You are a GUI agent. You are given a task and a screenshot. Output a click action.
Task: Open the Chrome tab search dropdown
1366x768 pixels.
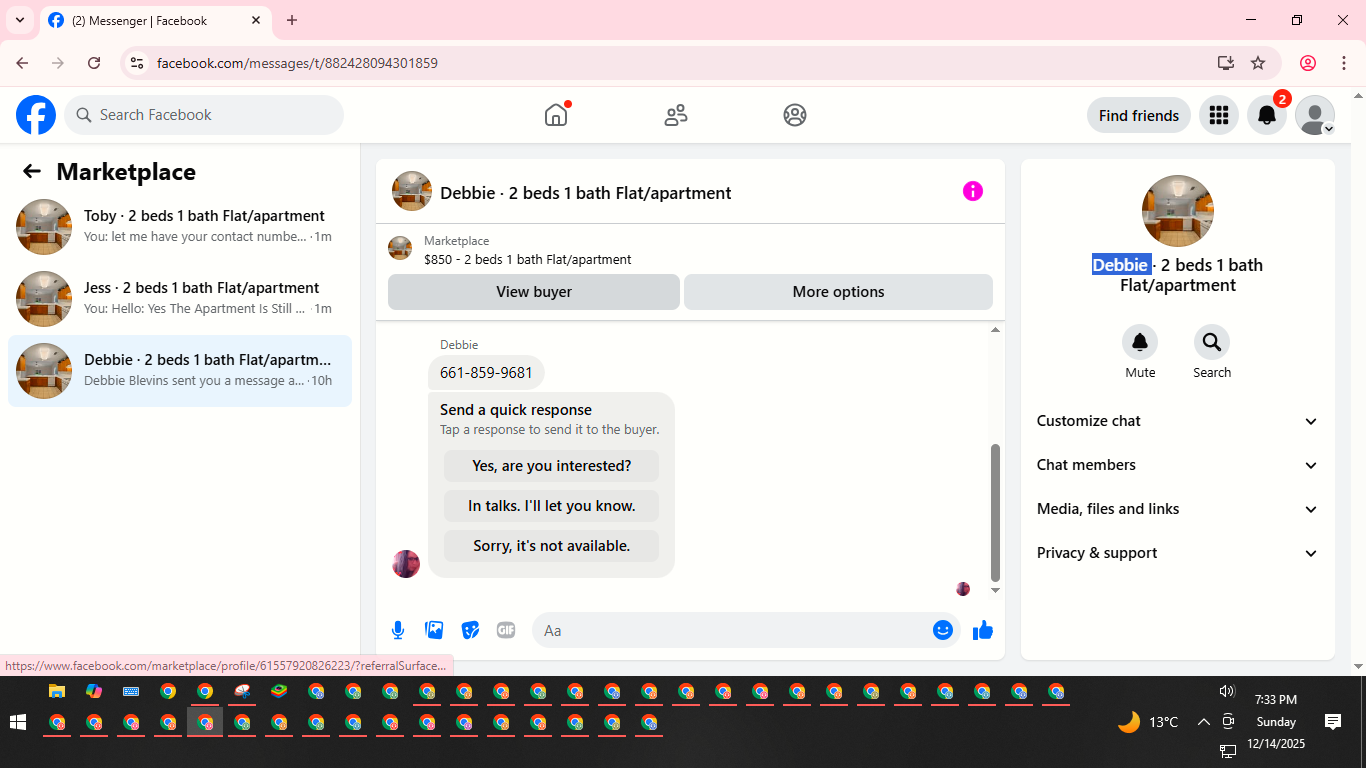pos(19,20)
